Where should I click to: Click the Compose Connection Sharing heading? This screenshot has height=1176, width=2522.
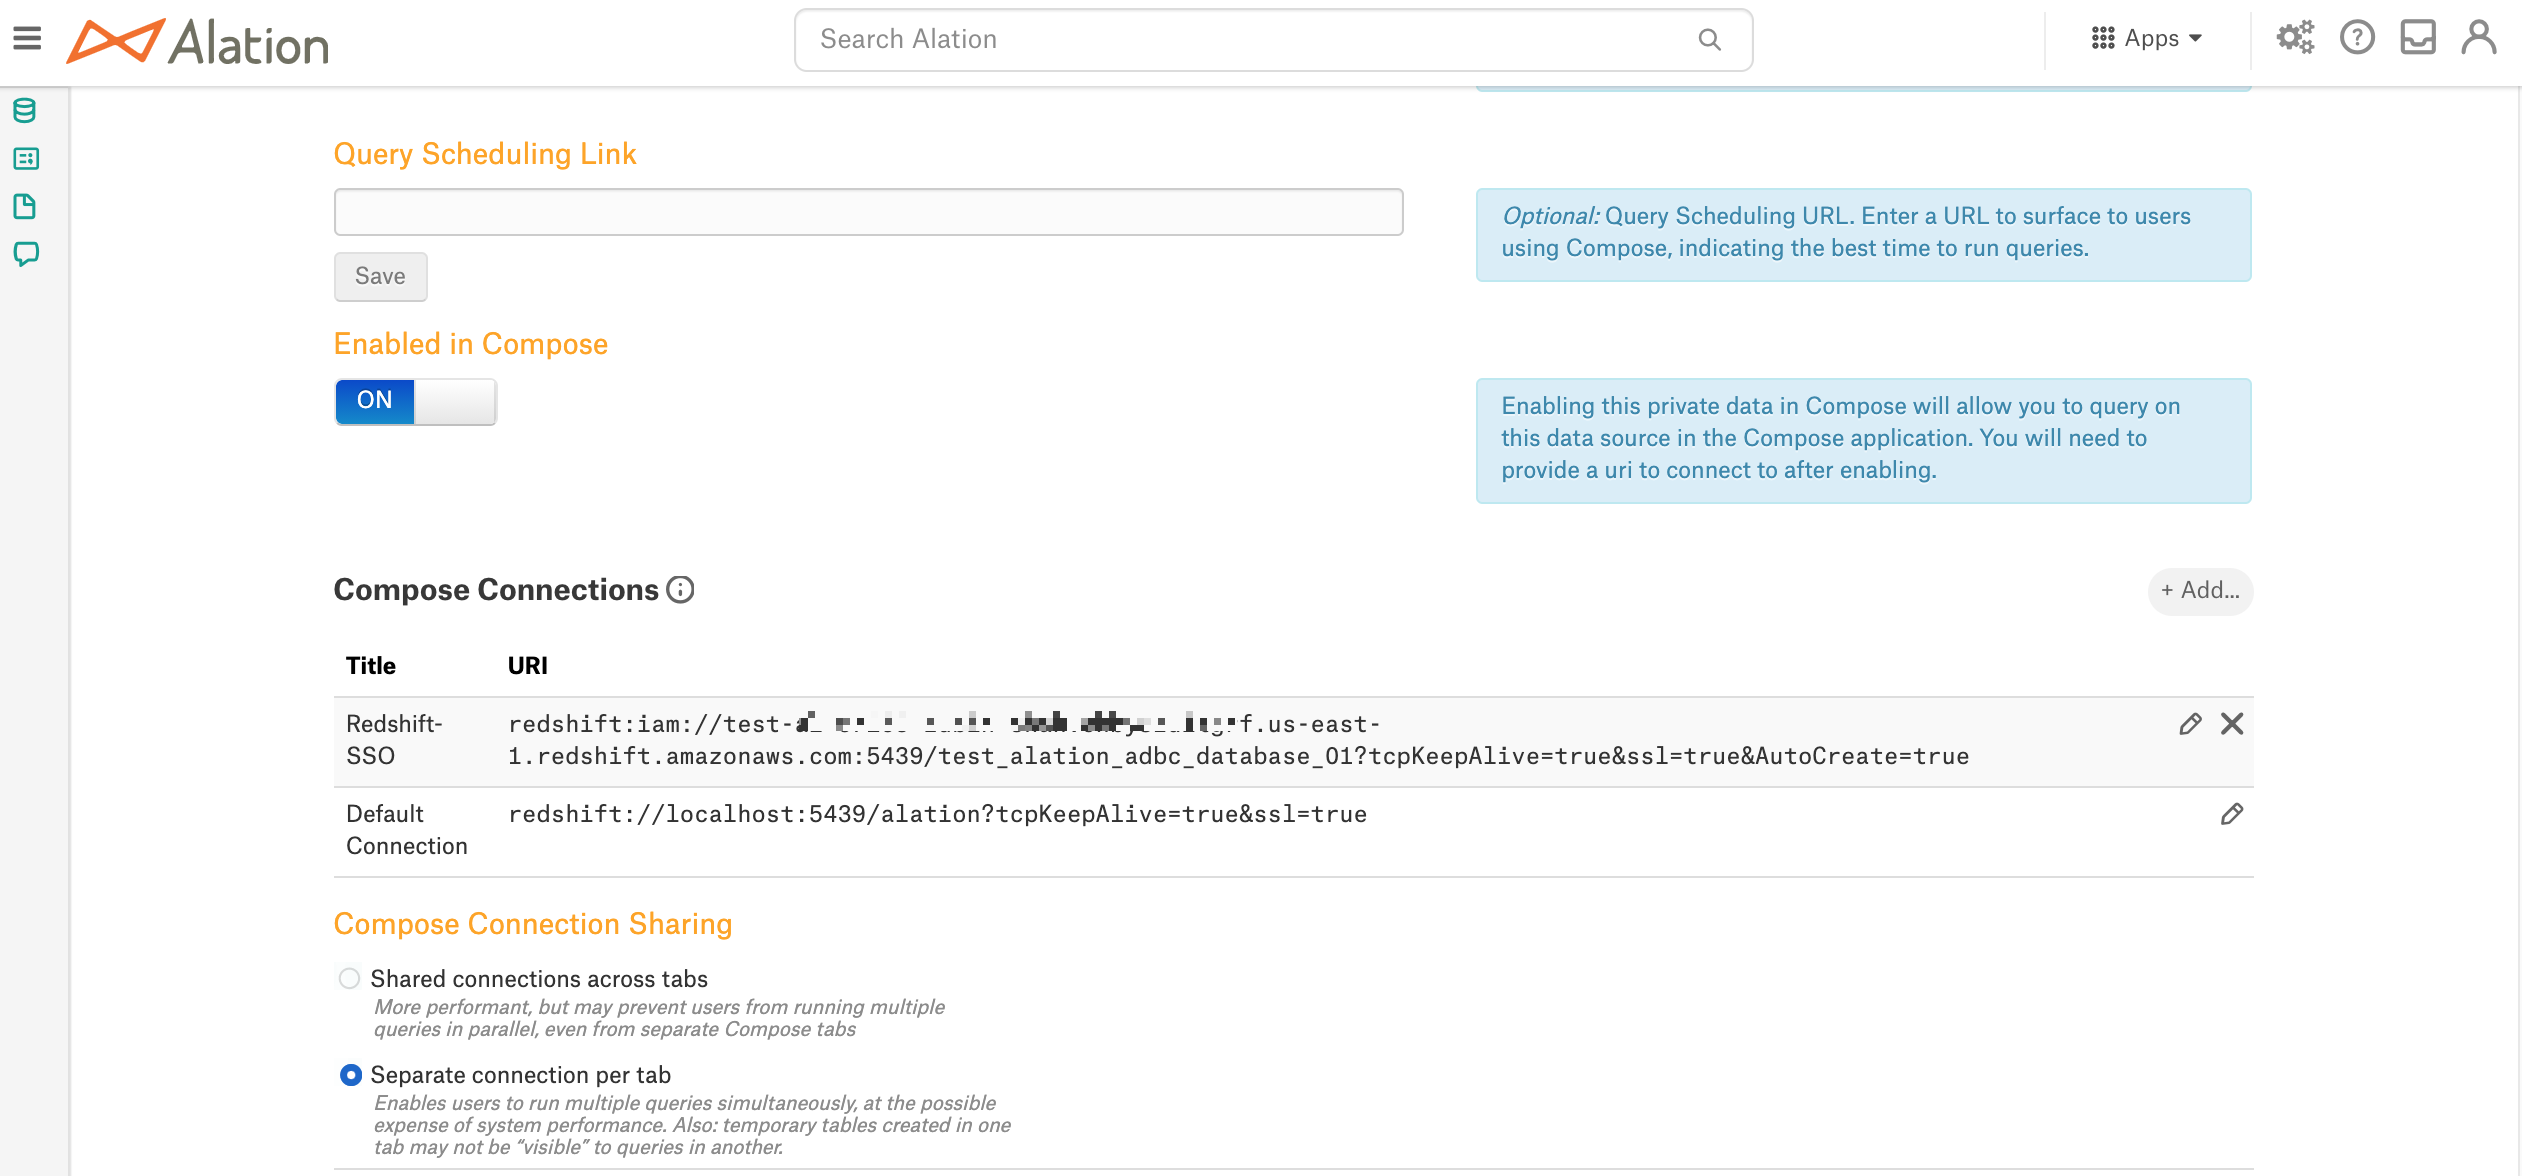click(532, 924)
